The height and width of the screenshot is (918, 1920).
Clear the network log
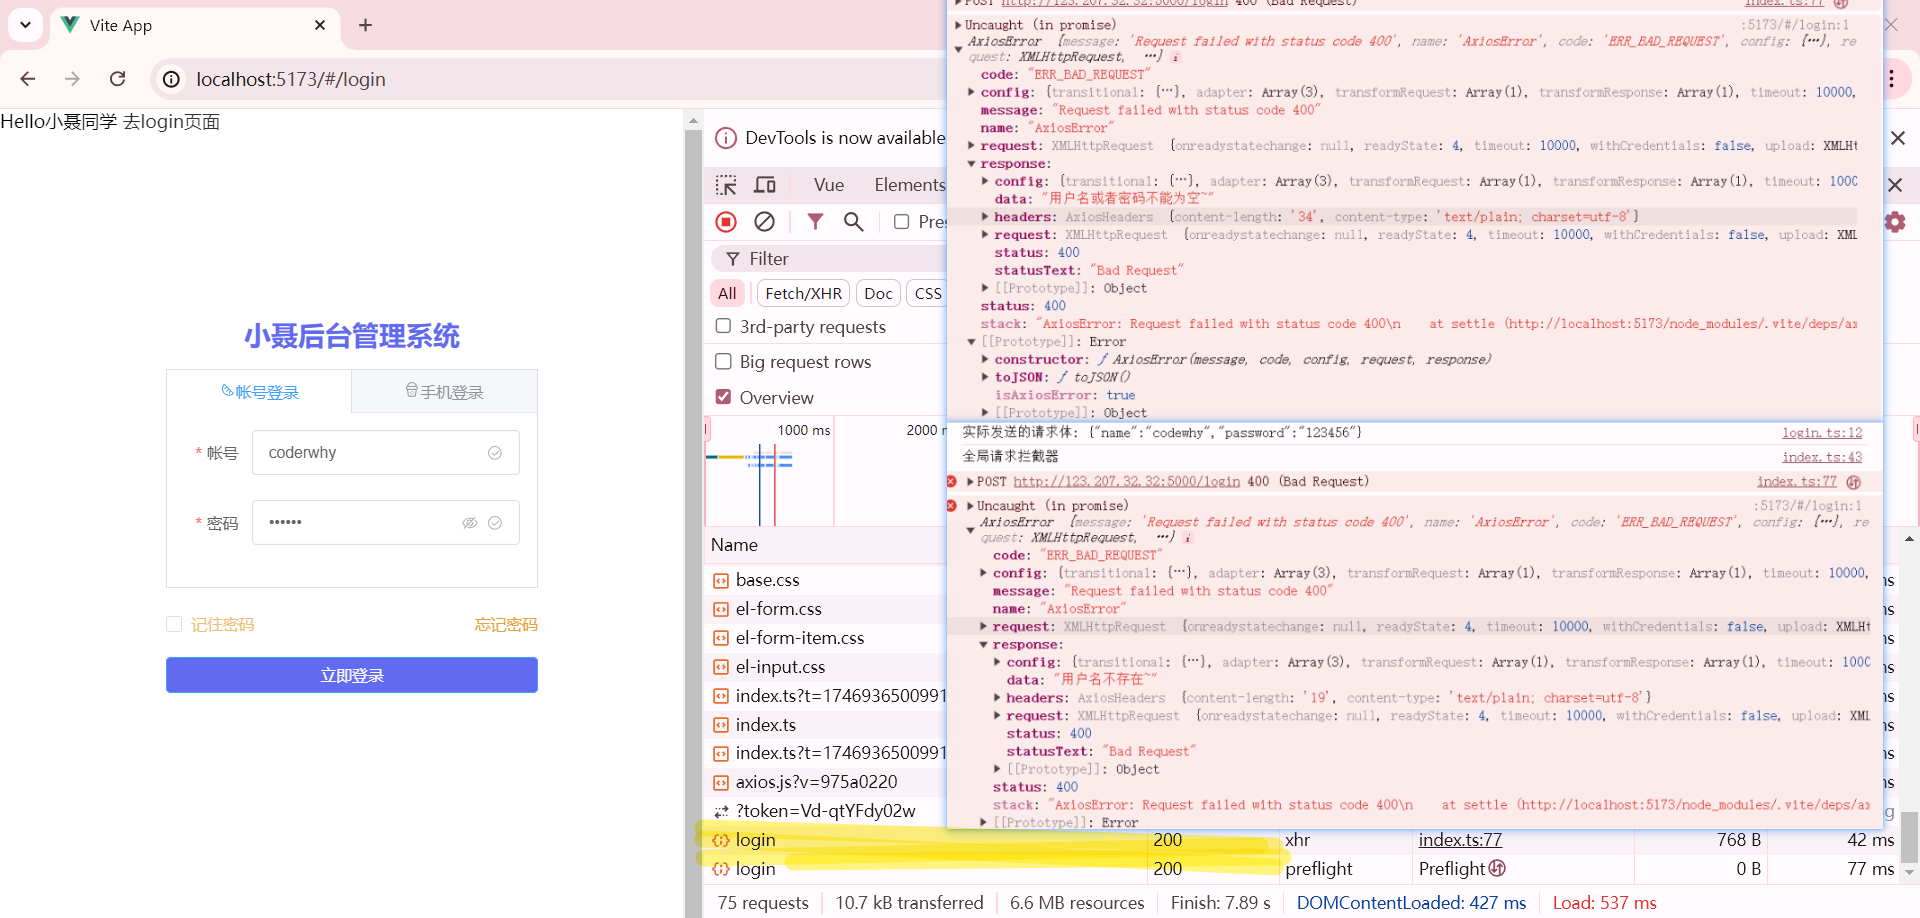pos(764,222)
